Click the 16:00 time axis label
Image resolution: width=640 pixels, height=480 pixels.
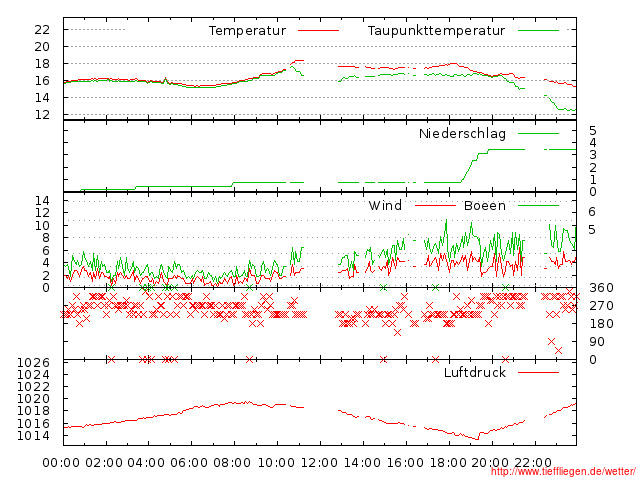[405, 463]
